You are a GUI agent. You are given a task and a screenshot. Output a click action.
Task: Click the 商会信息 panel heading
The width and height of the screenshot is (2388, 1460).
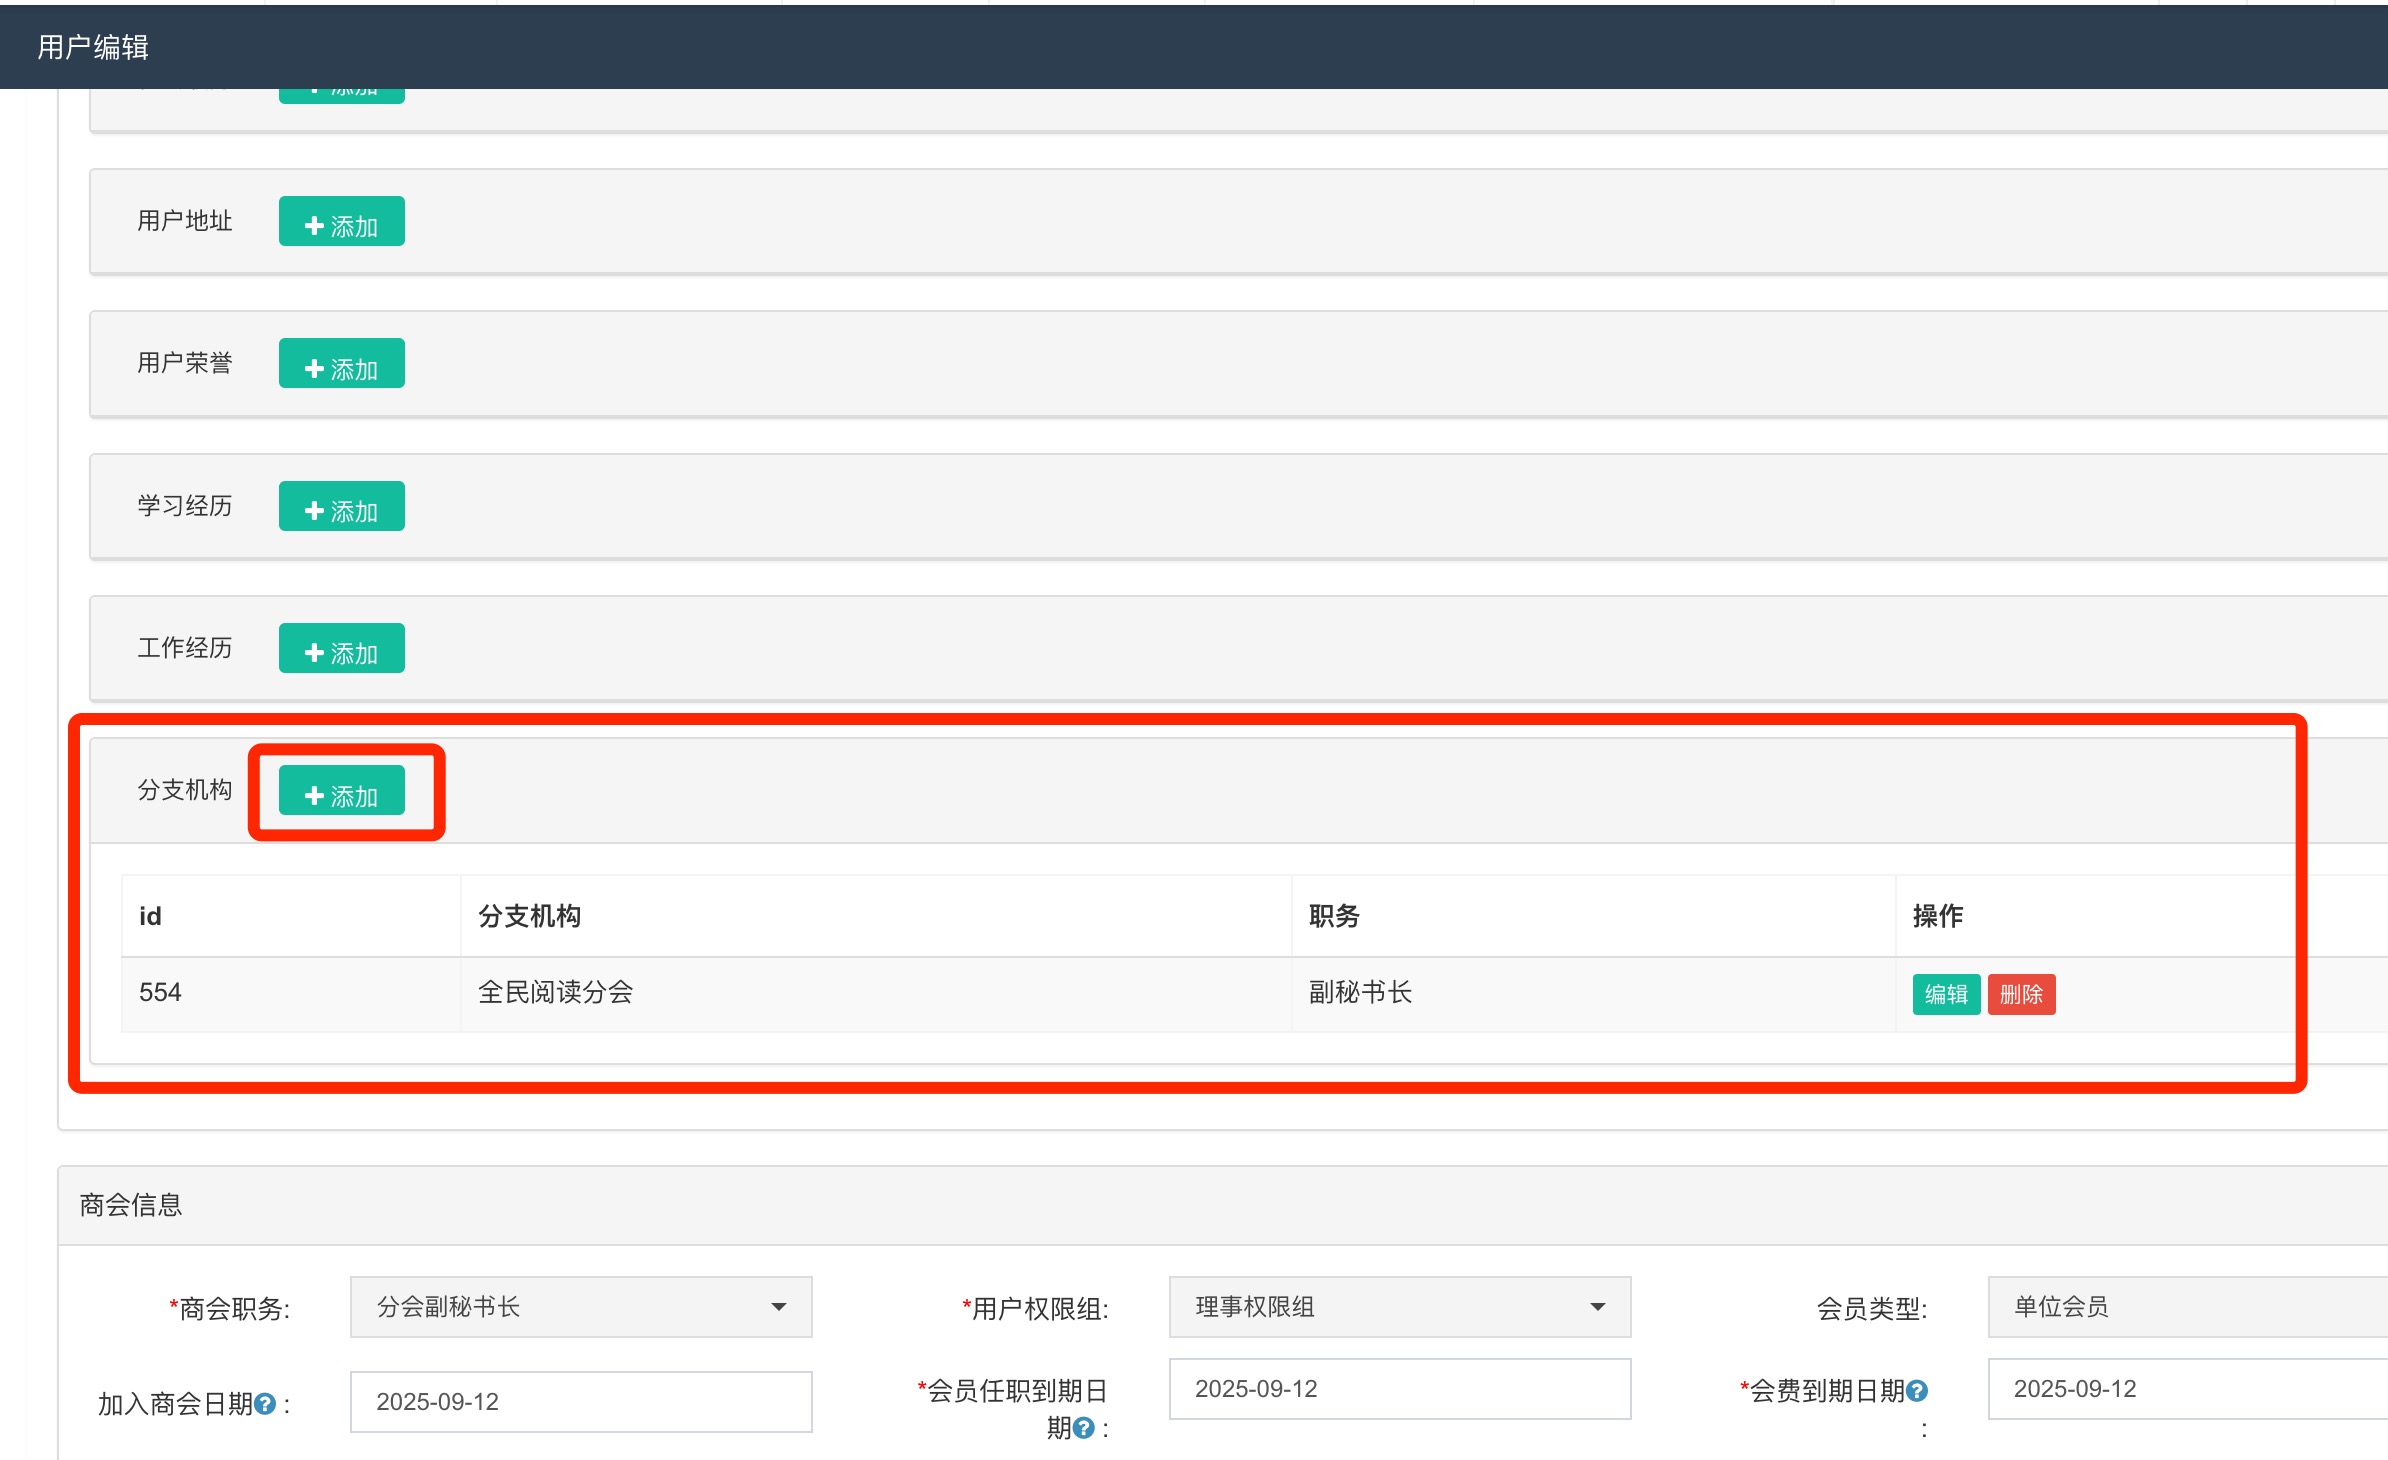tap(131, 1205)
